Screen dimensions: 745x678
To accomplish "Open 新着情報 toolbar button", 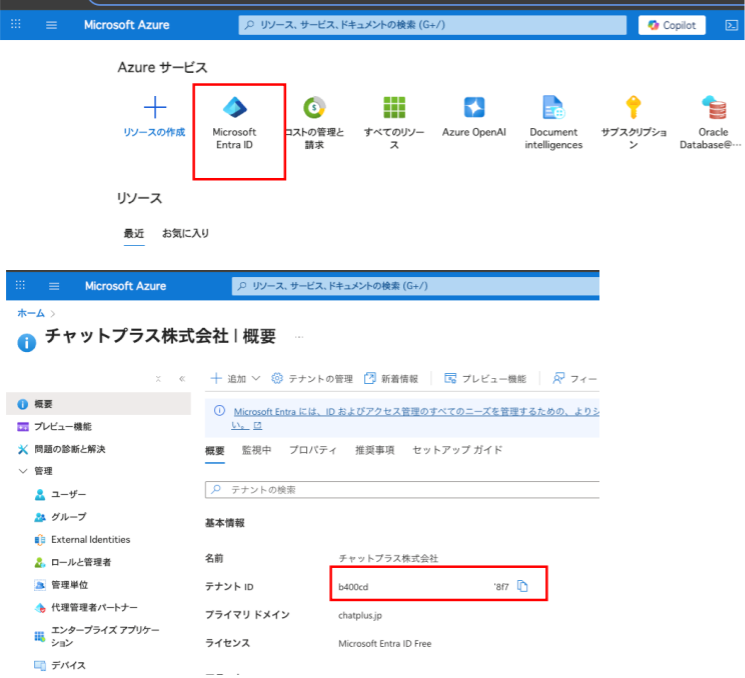I will (x=391, y=379).
